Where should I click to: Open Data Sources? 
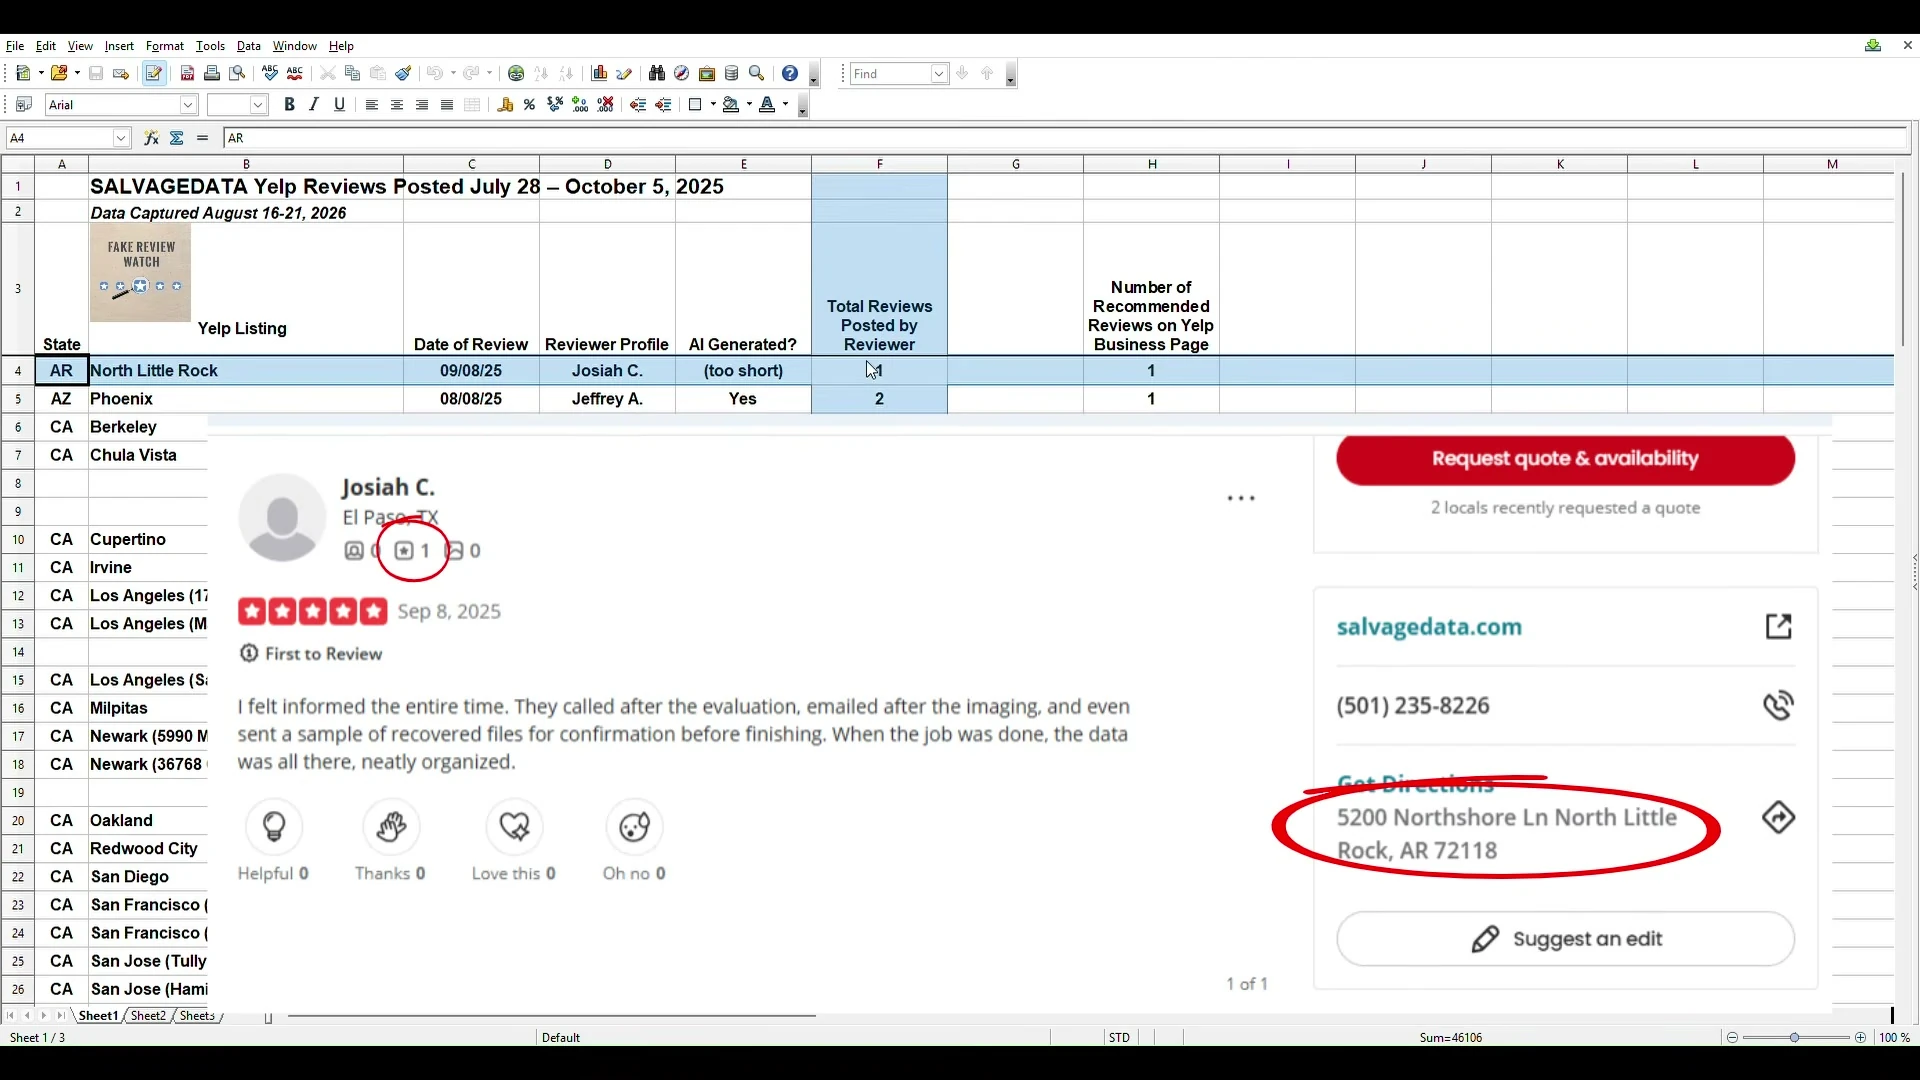point(732,73)
